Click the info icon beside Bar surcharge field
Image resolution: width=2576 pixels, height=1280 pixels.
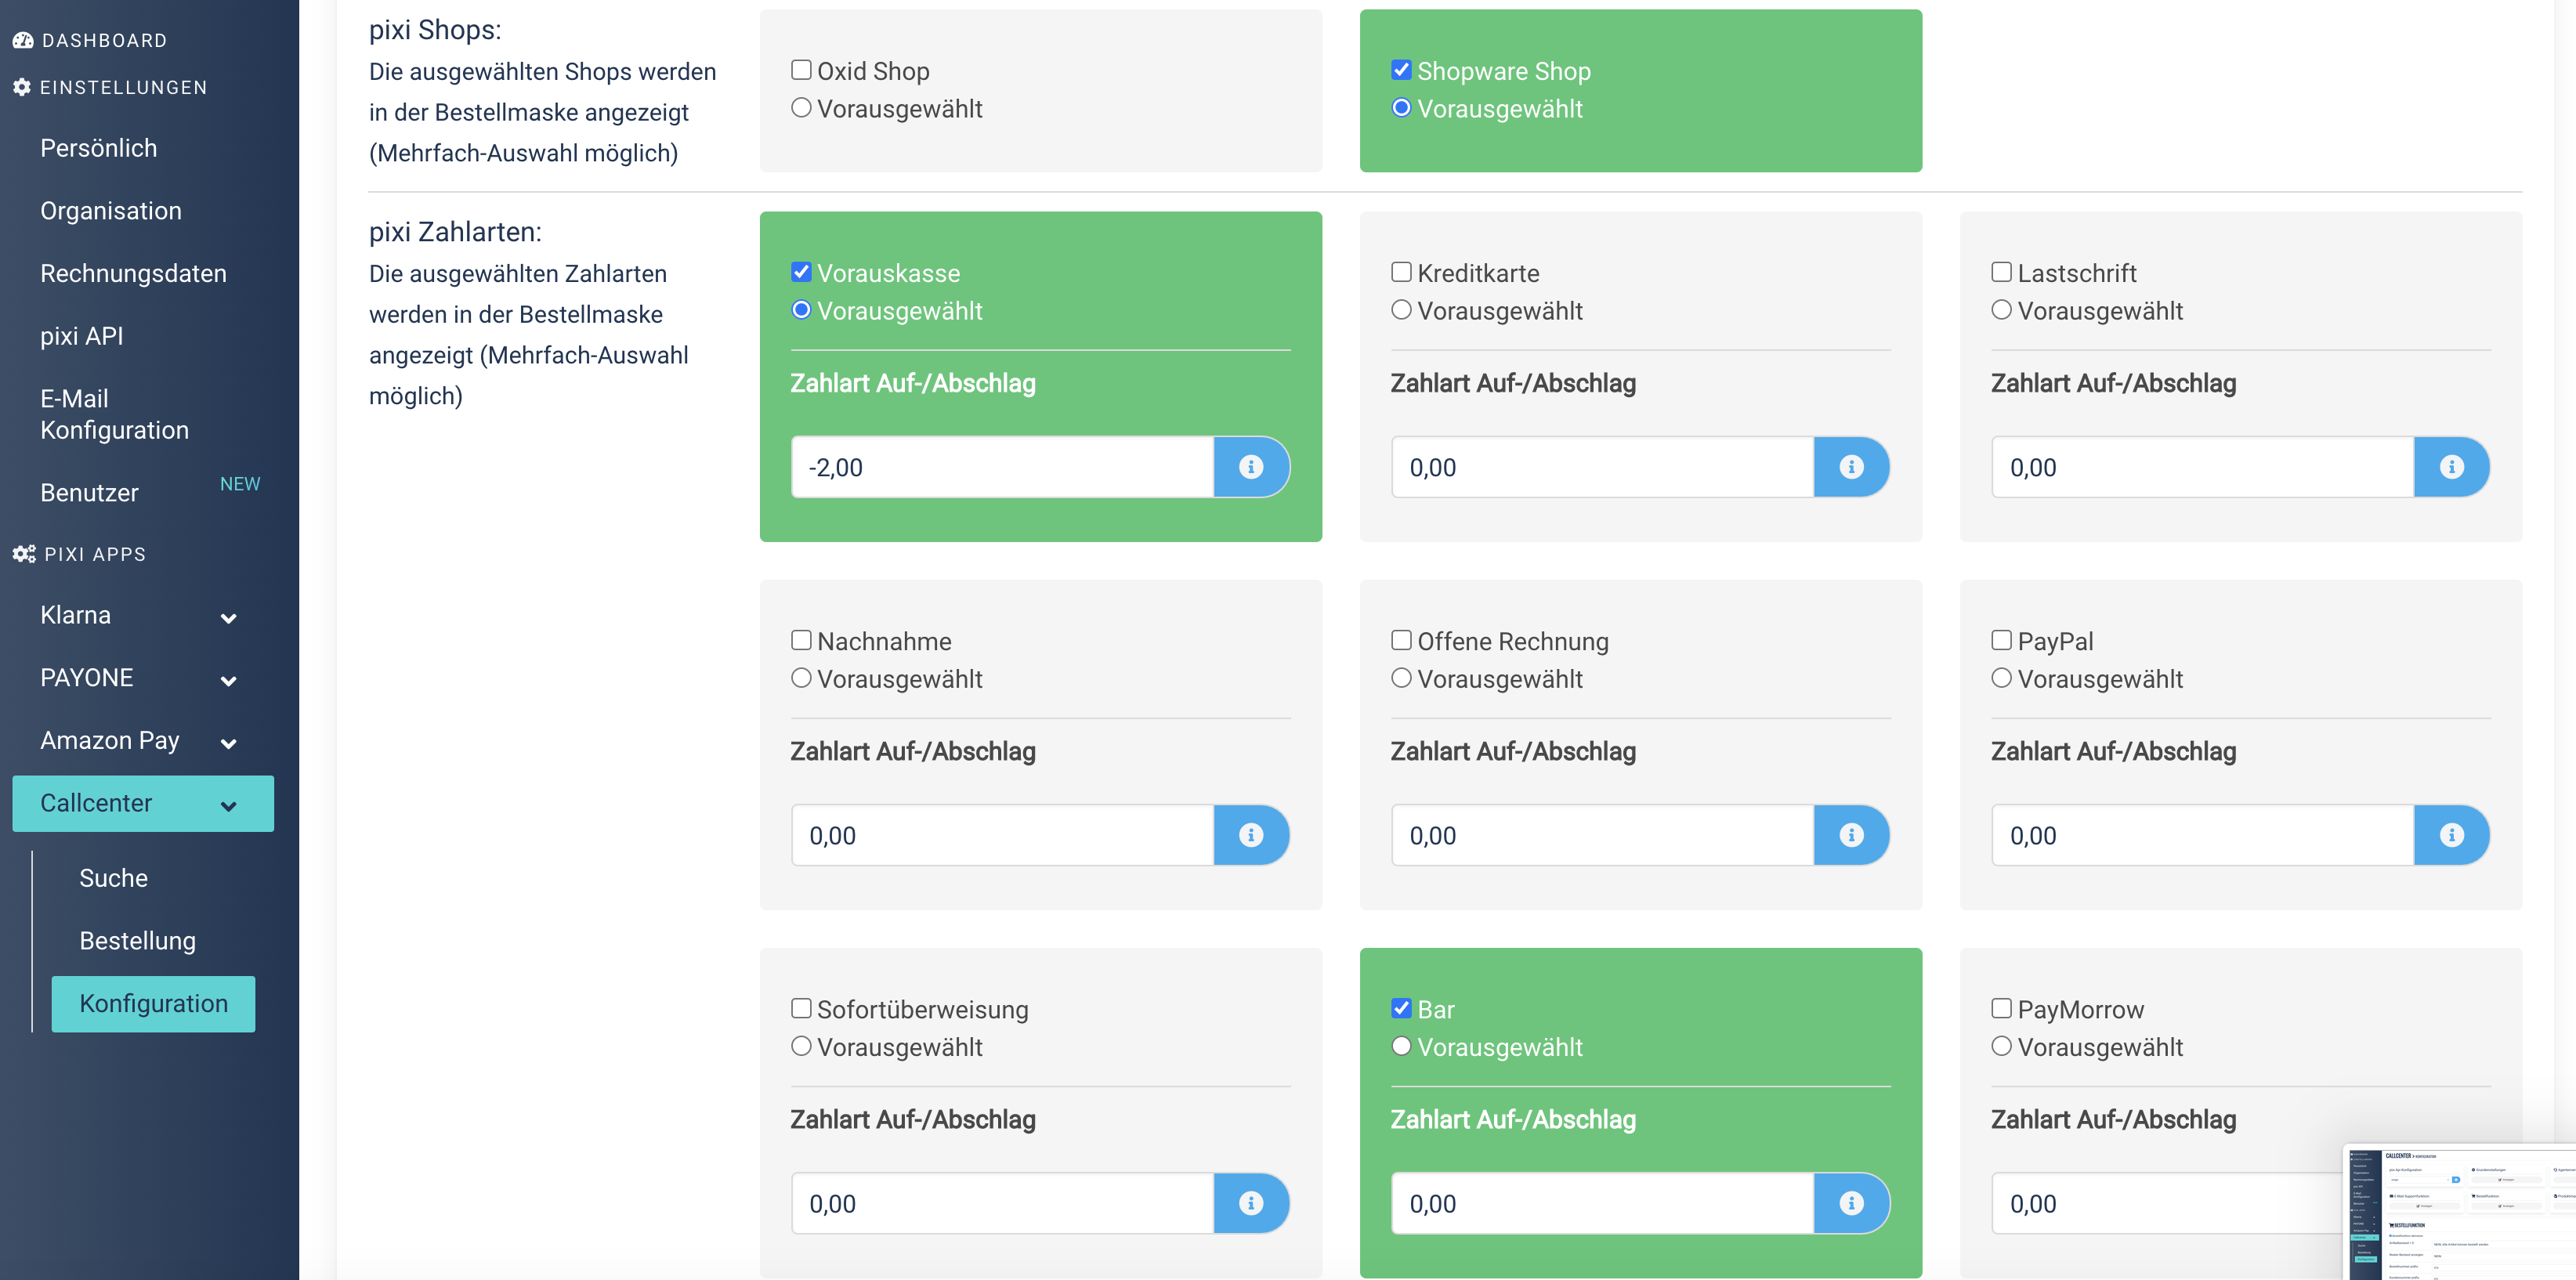(x=1851, y=1203)
